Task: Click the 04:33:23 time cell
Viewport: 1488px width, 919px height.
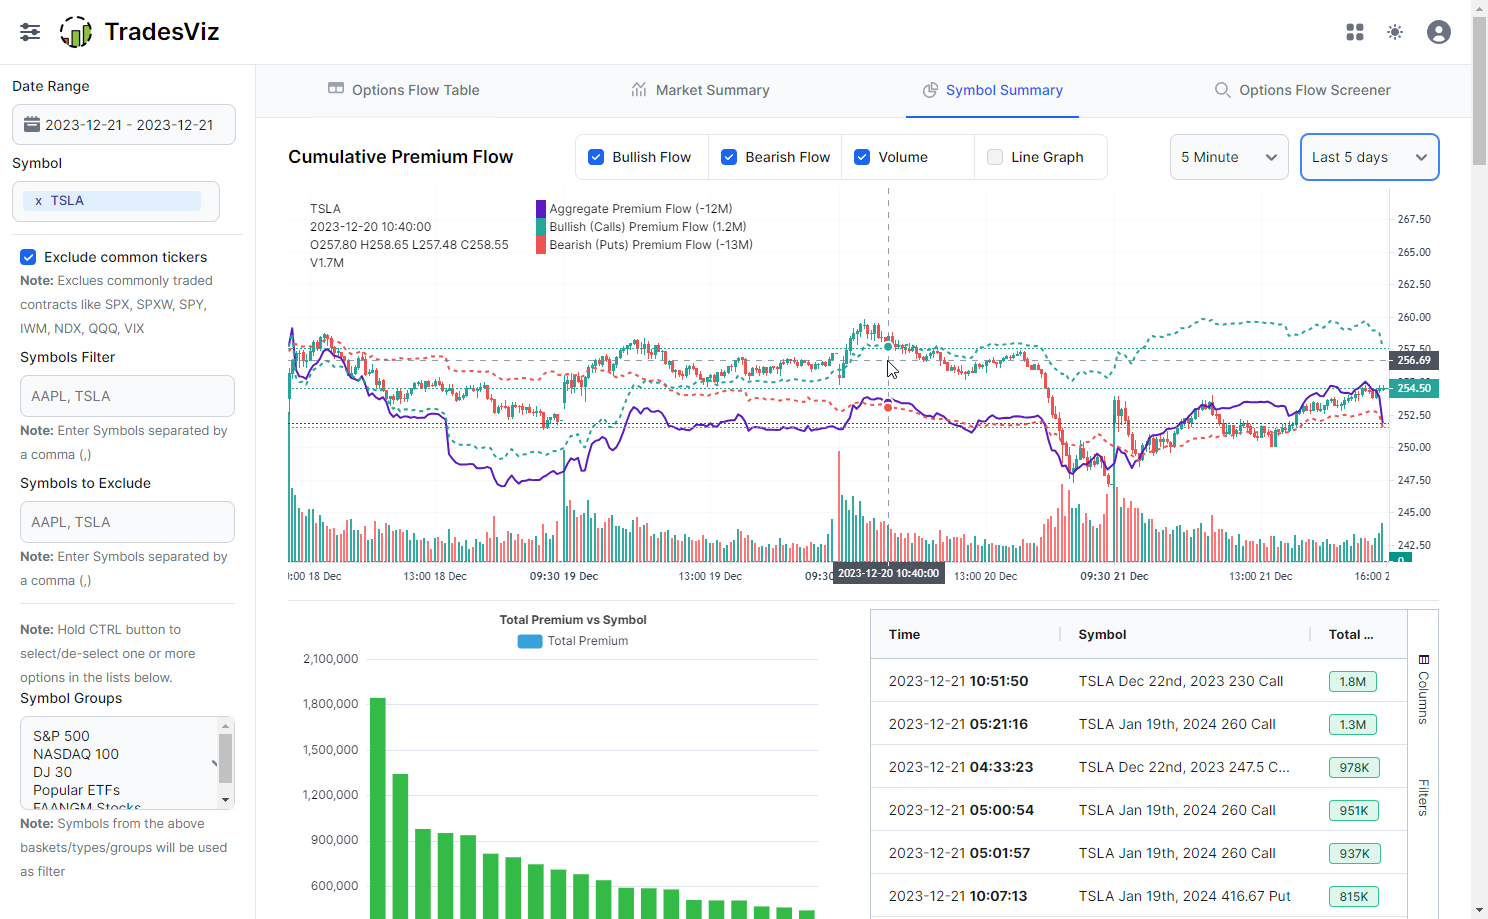Action: (1001, 767)
